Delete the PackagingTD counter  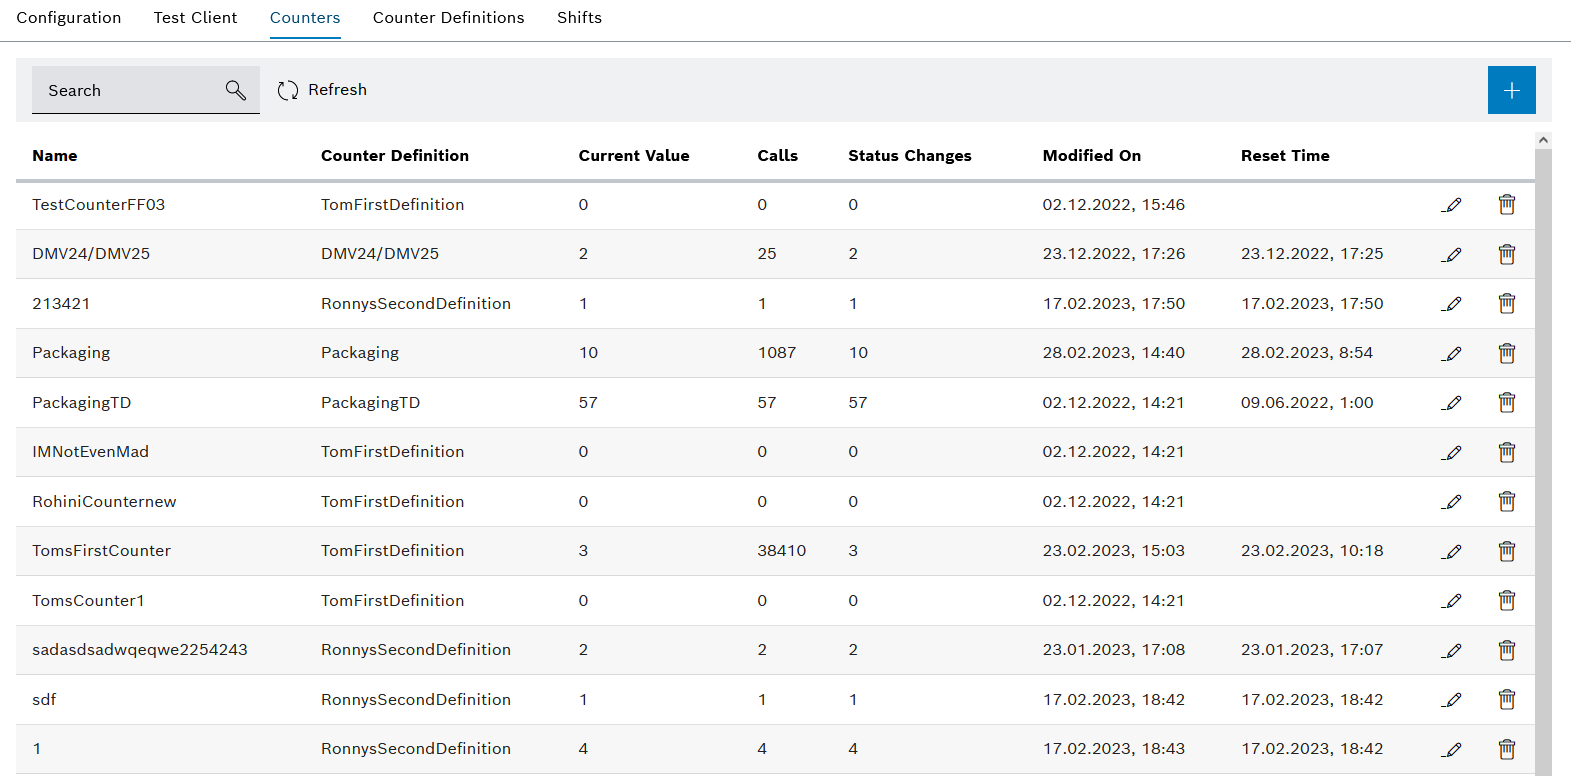click(1506, 403)
